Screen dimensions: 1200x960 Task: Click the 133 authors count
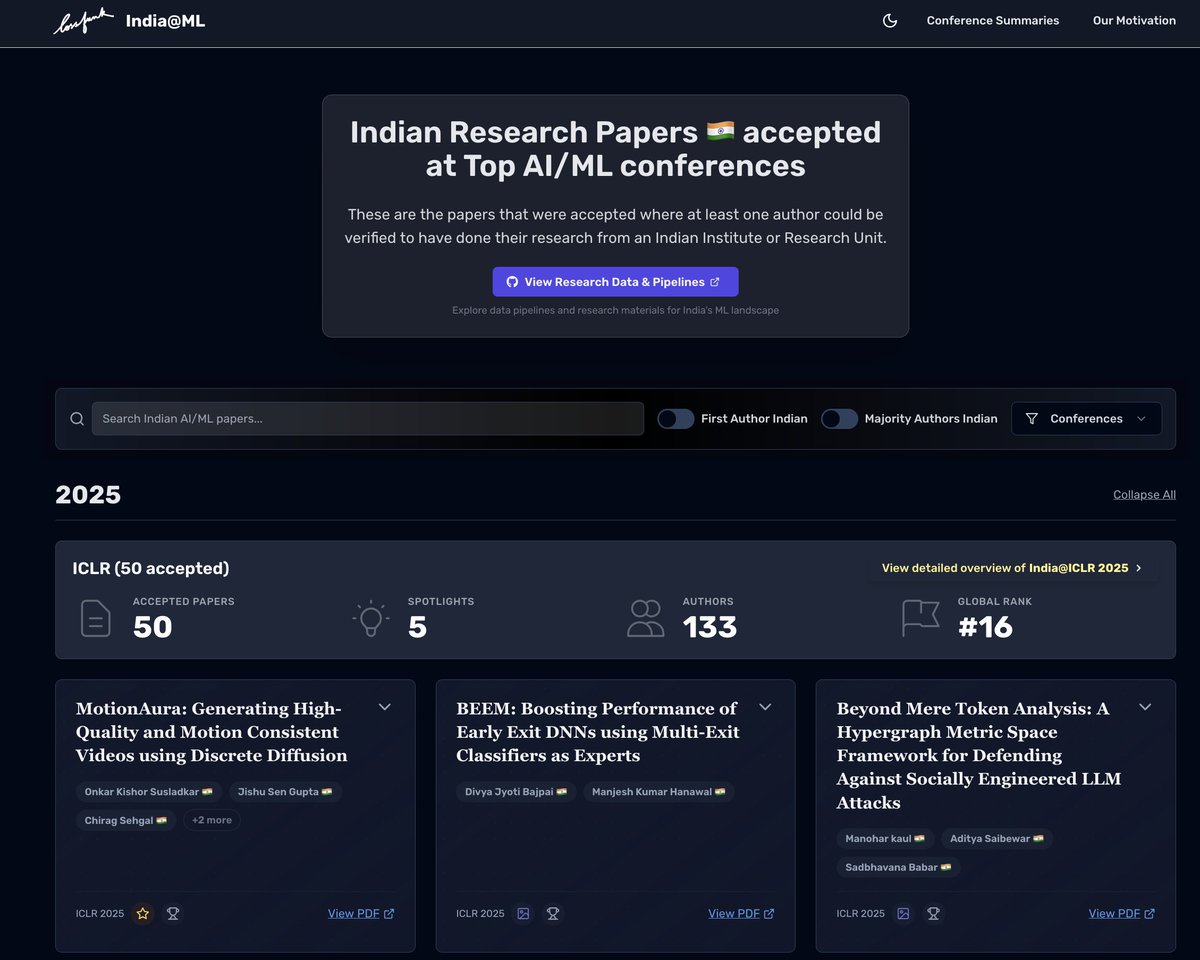point(710,627)
